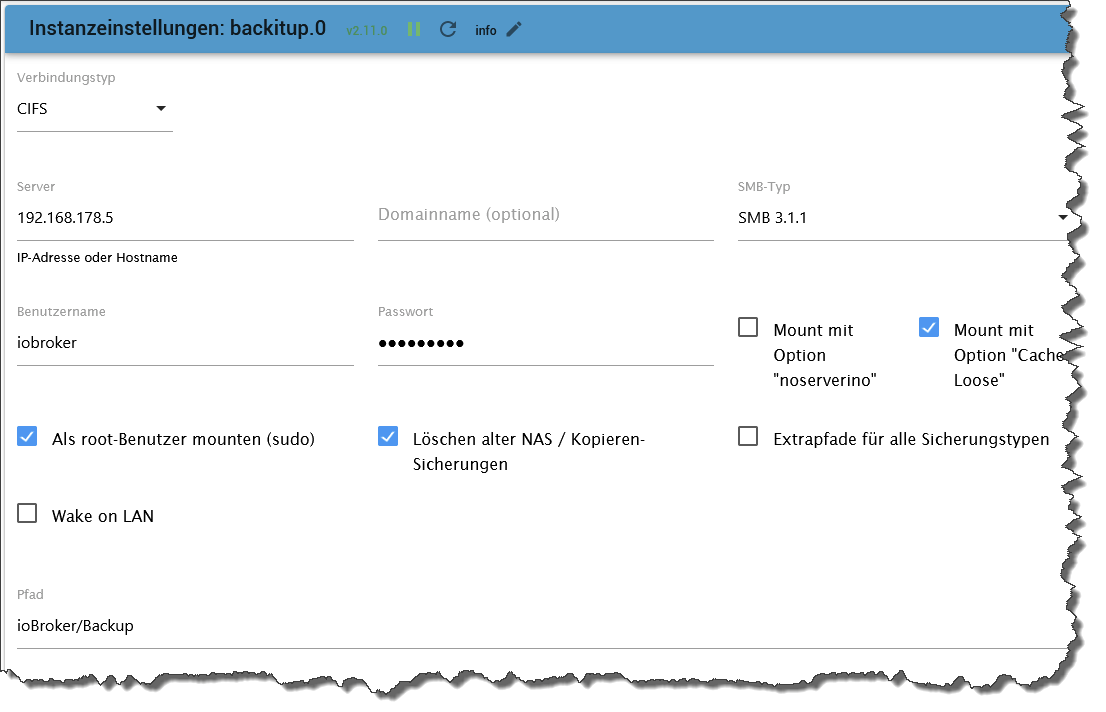Open the Verbindungstyp CIFS dropdown
This screenshot has width=1106, height=712.
pos(94,110)
